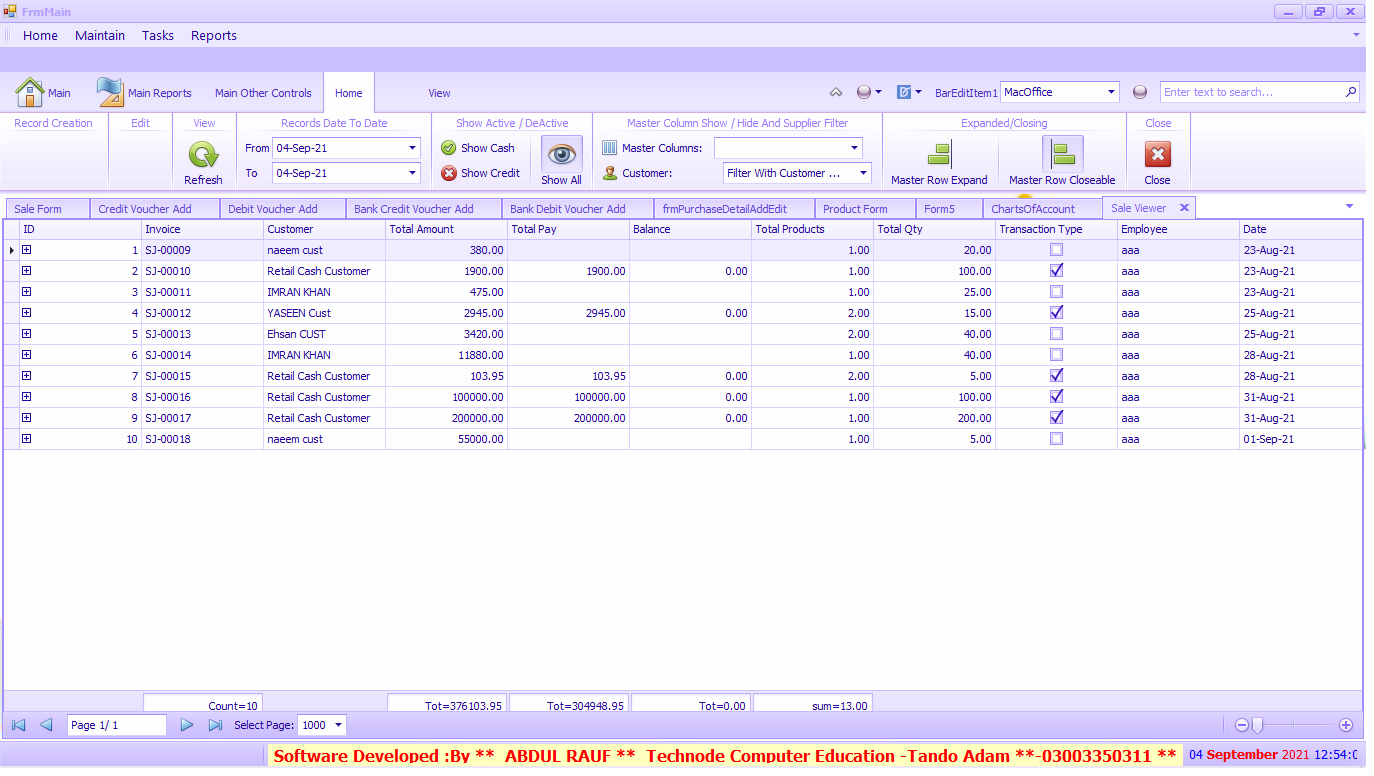Click the search text field
1374x776 pixels.
point(1252,92)
